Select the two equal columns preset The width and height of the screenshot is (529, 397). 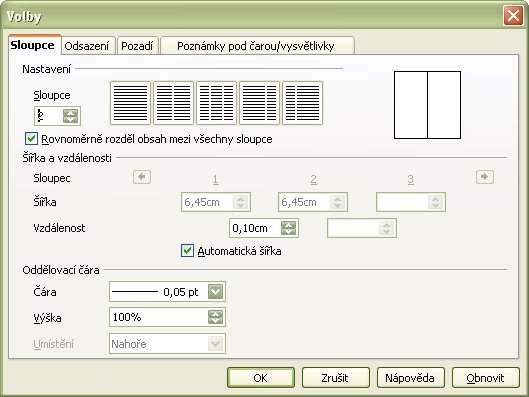pyautogui.click(x=173, y=103)
